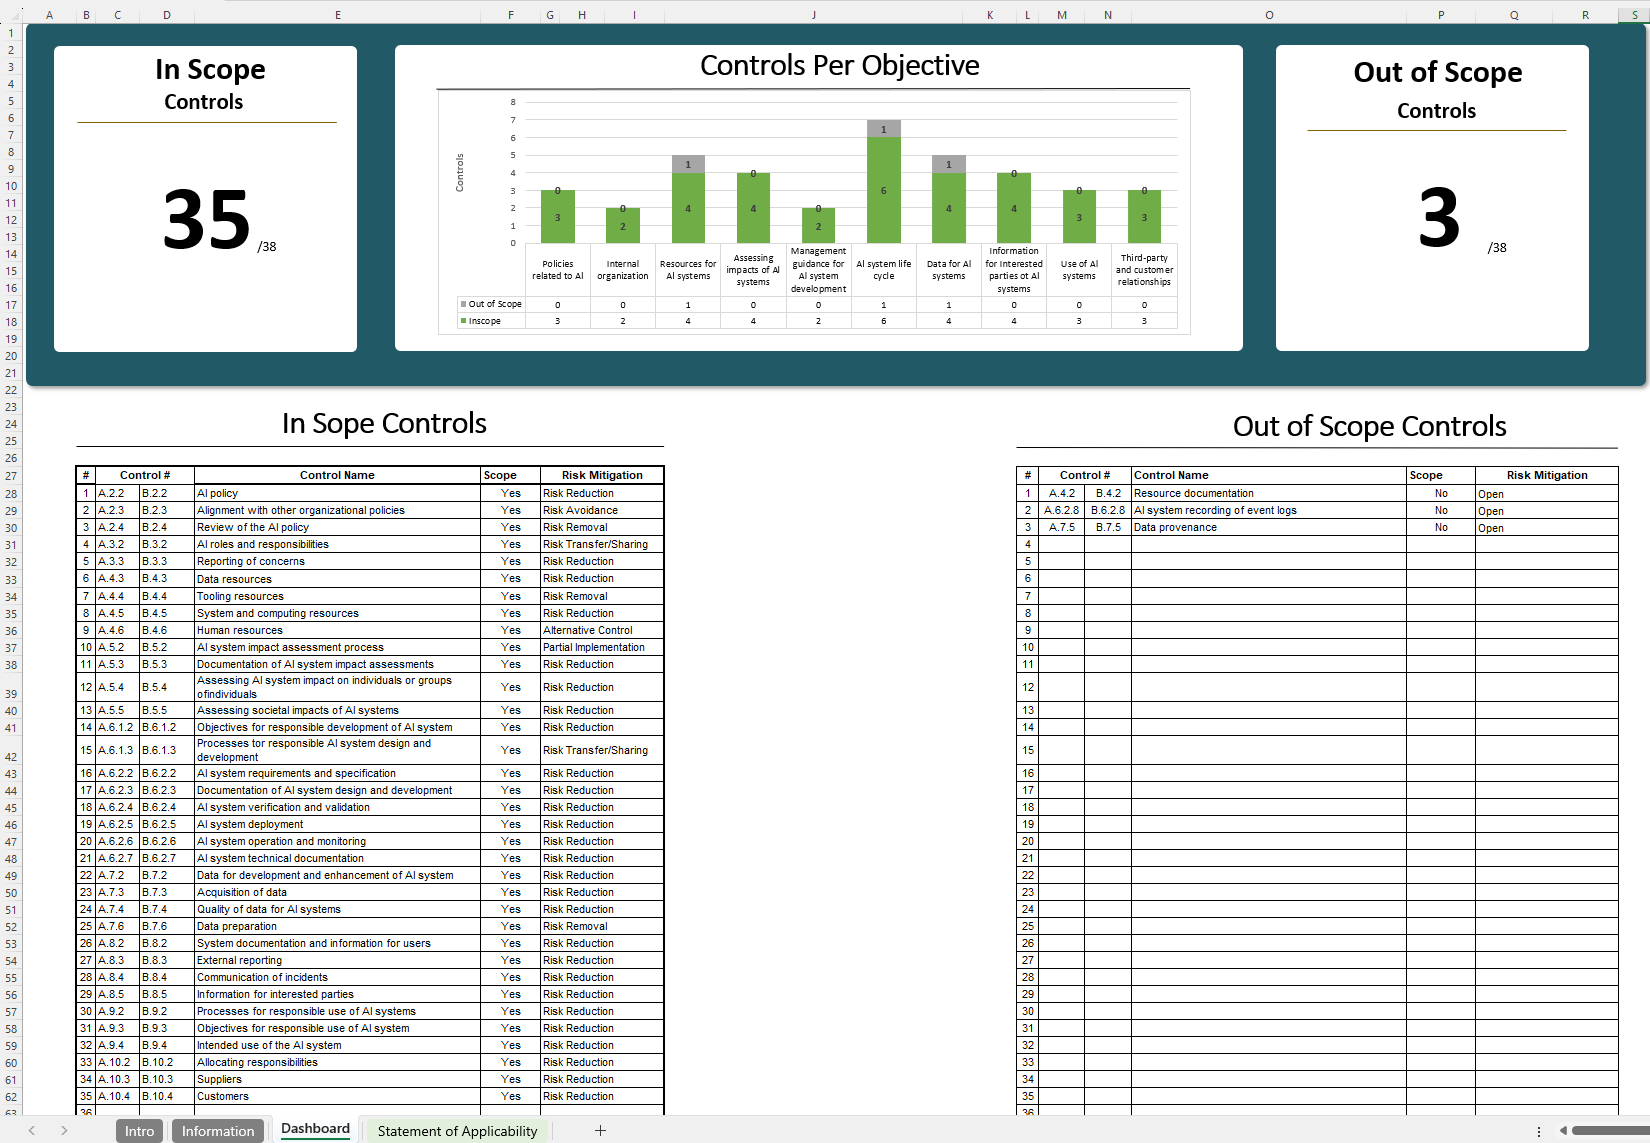Image resolution: width=1650 pixels, height=1143 pixels.
Task: Open the Intro sheet tab
Action: (x=139, y=1131)
